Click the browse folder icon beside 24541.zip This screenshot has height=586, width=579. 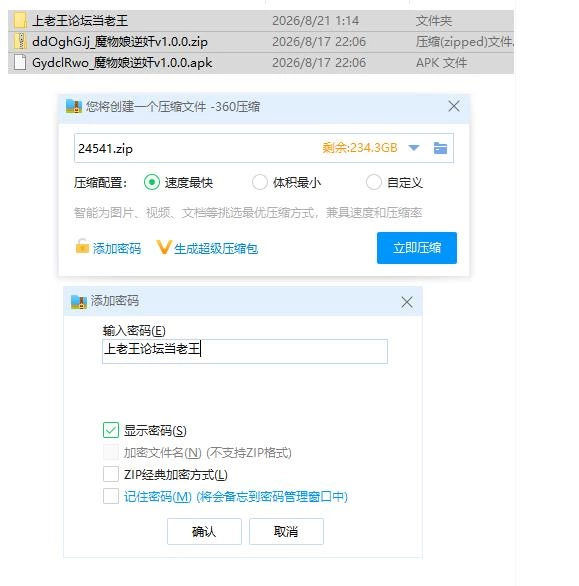(440, 148)
